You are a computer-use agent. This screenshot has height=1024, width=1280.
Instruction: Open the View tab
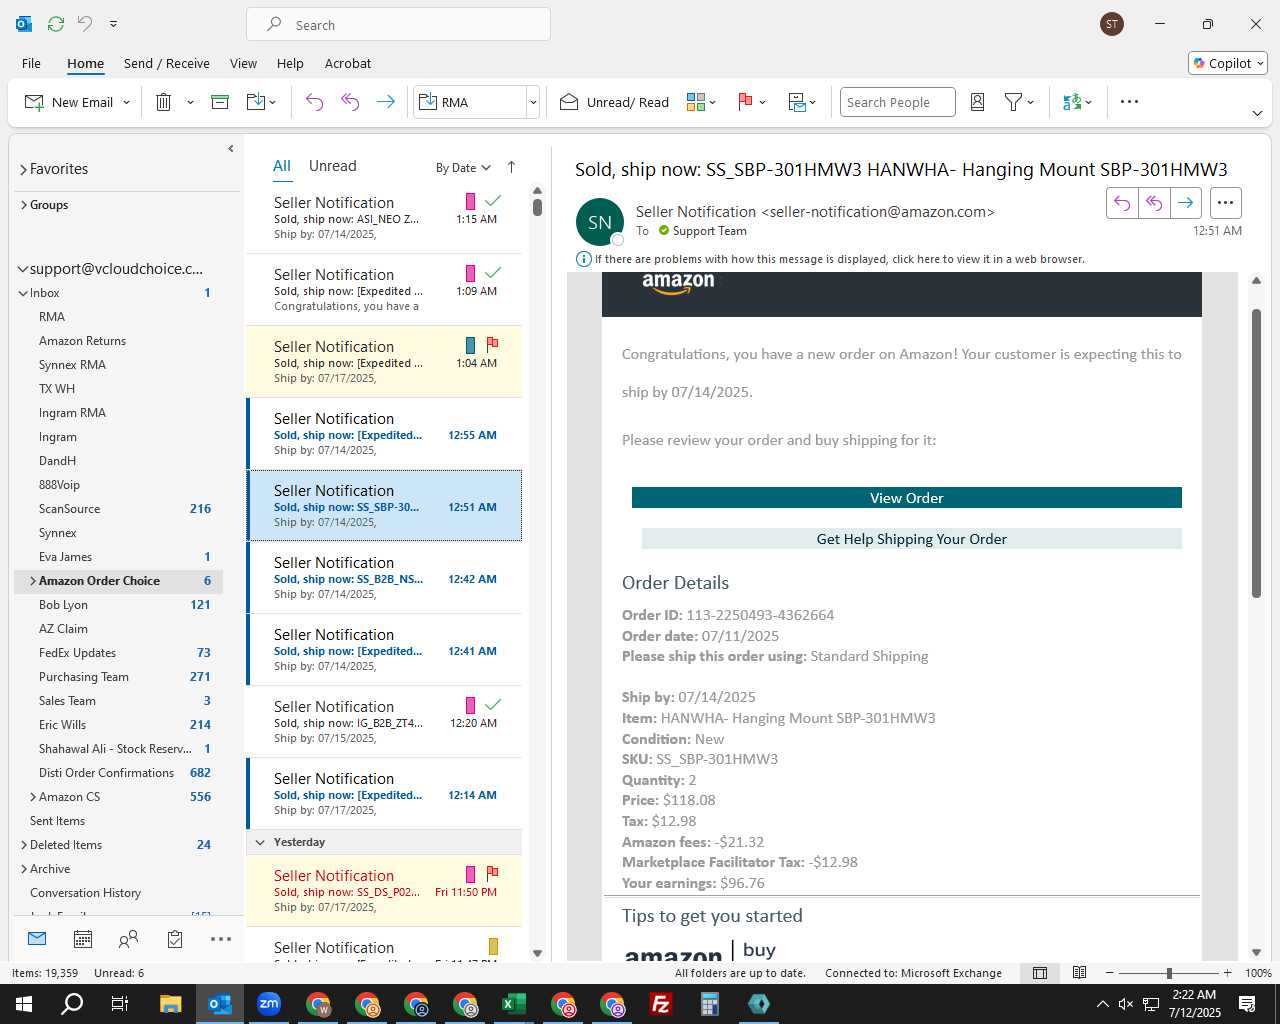point(243,63)
